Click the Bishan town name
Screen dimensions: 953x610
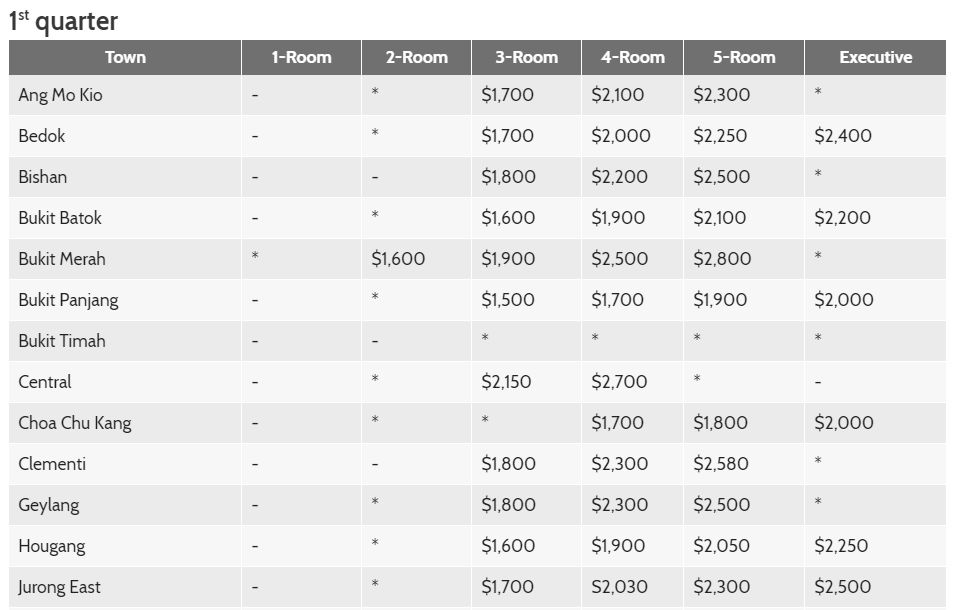click(x=43, y=177)
